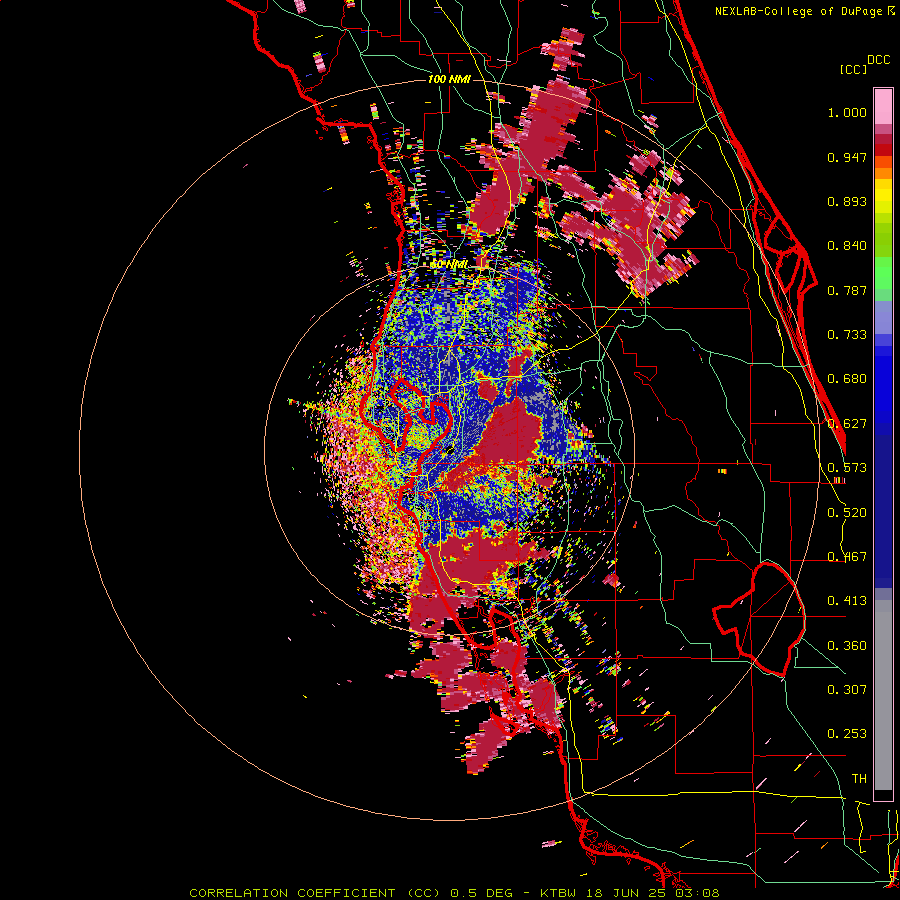
Task: Click the DCC product label
Action: coord(878,60)
